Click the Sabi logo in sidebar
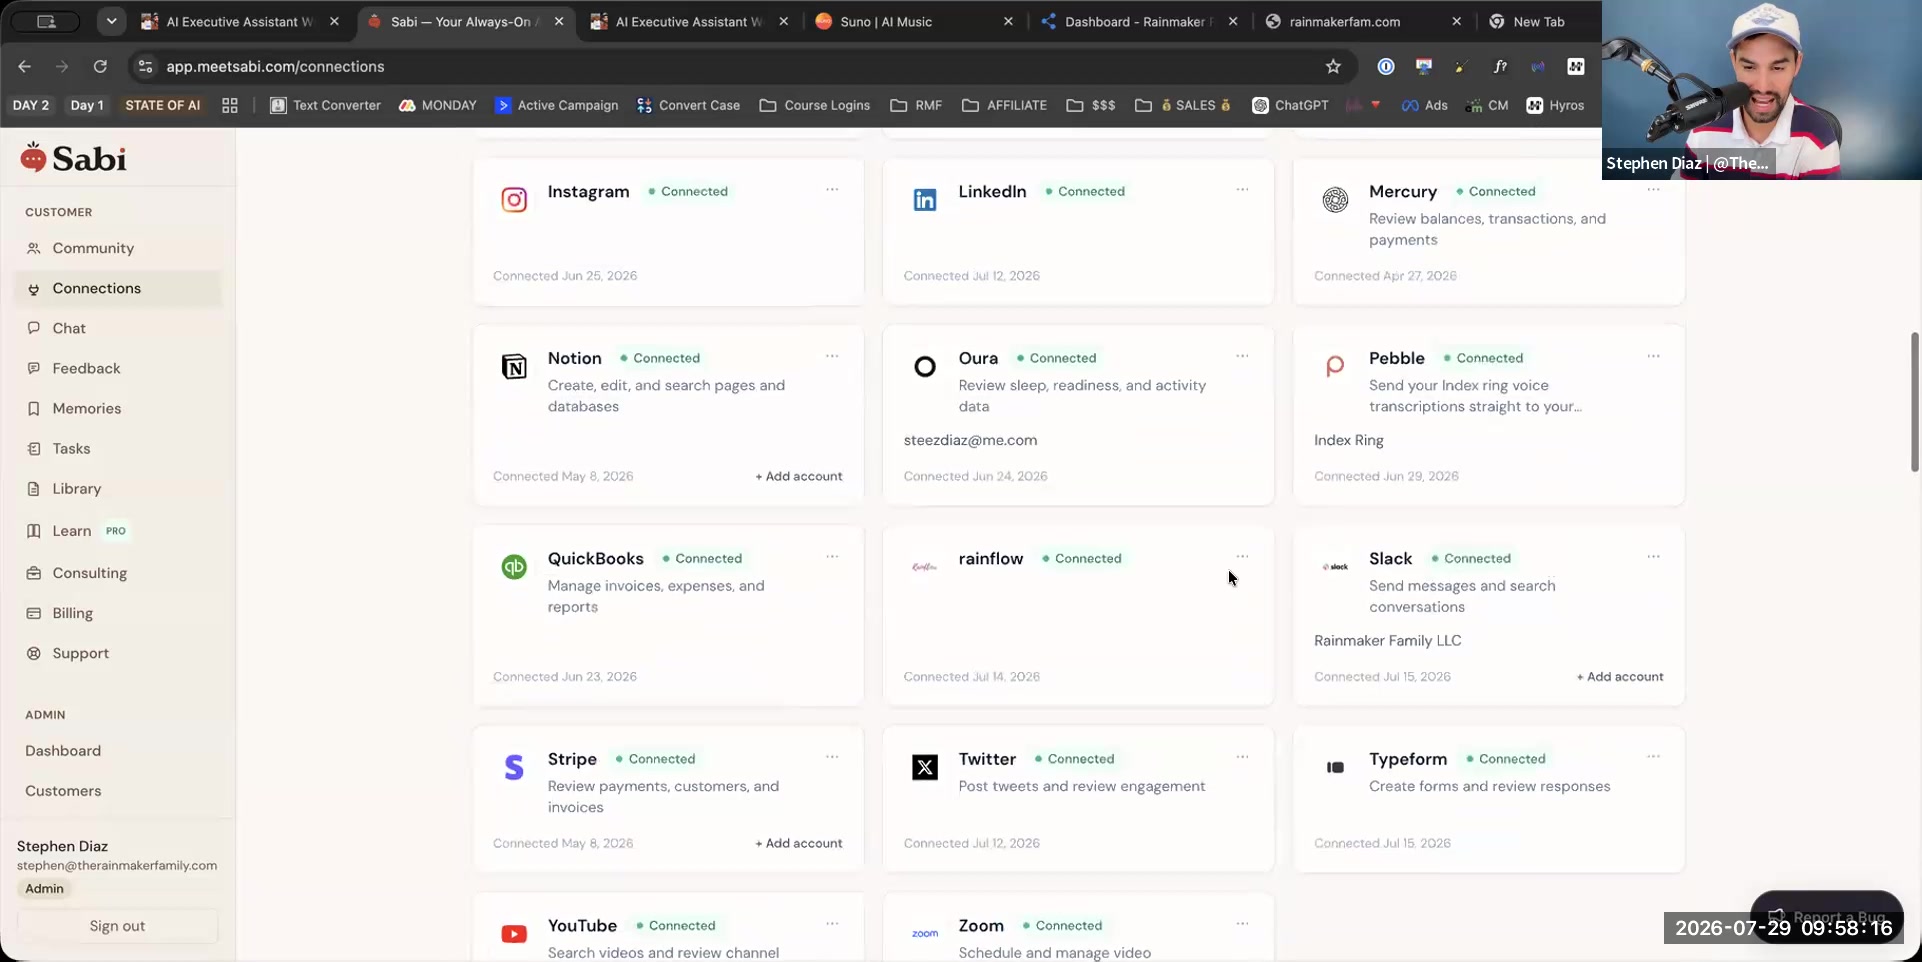Image resolution: width=1922 pixels, height=962 pixels. [x=73, y=158]
